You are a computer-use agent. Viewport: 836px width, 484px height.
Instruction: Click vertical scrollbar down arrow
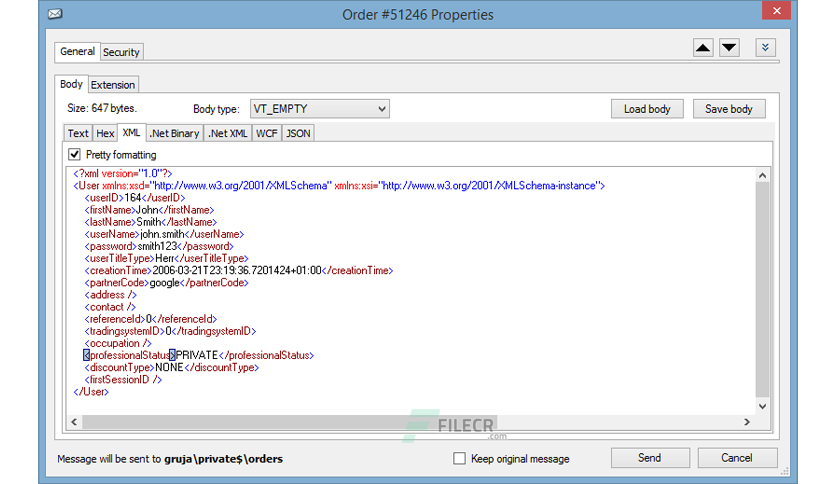coord(762,407)
